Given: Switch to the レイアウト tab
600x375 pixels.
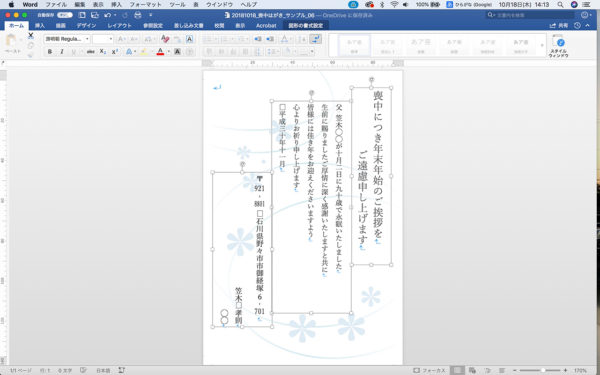Looking at the screenshot, I should pos(119,26).
